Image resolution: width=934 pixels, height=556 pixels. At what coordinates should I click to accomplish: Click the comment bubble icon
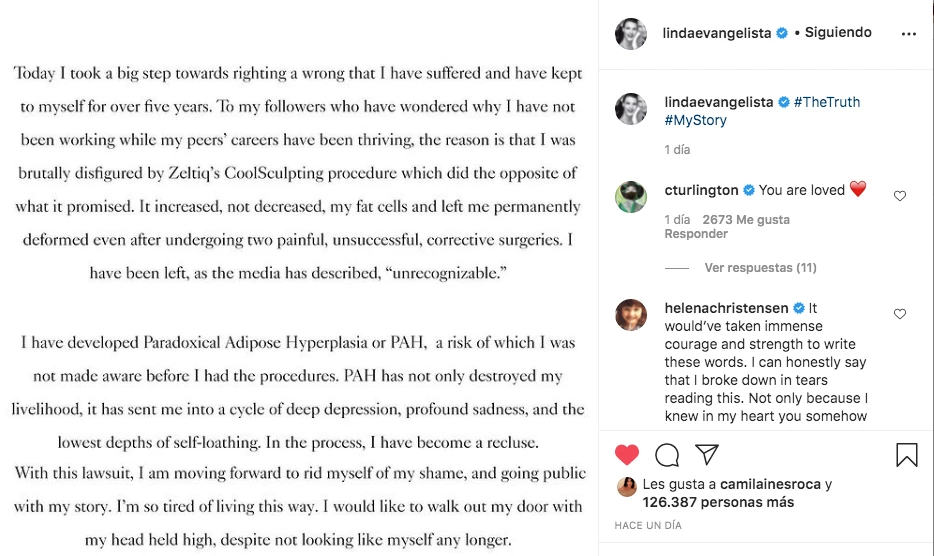click(x=667, y=455)
